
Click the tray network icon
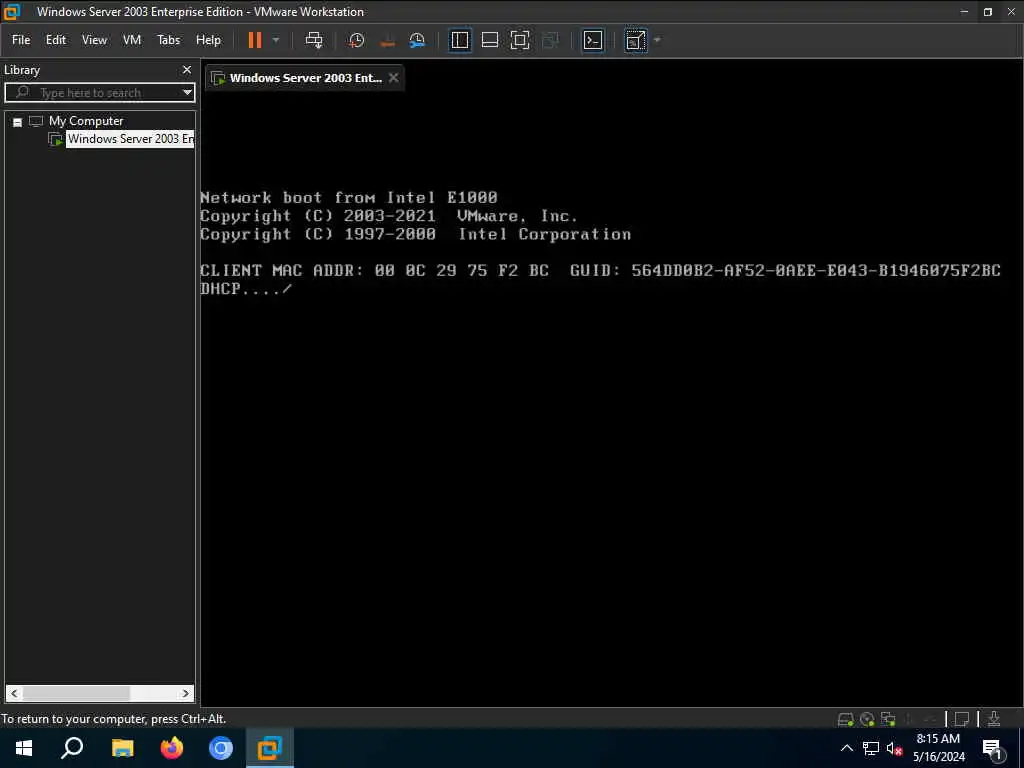871,748
